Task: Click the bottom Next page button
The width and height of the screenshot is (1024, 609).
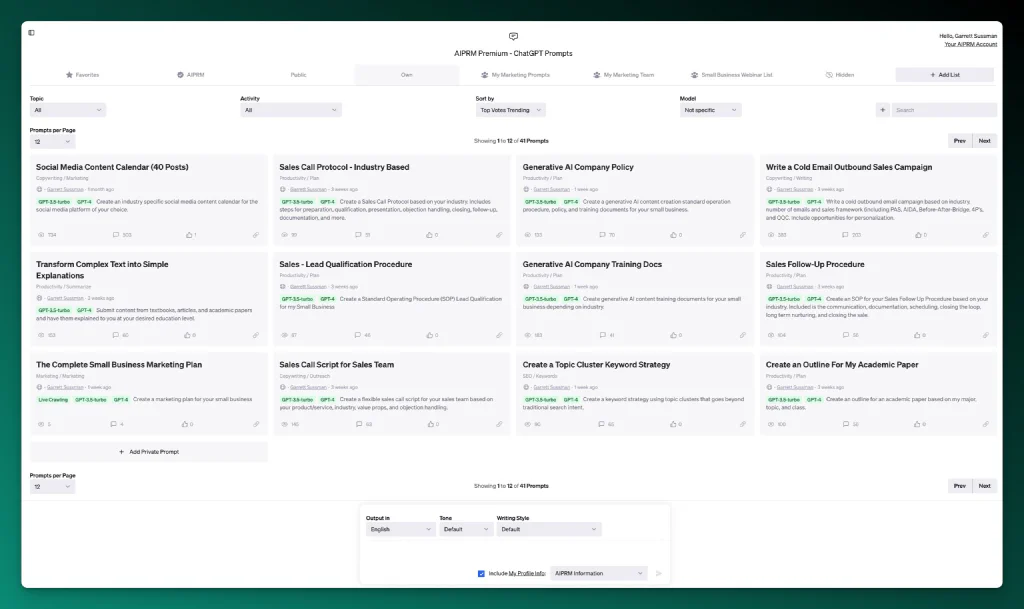Action: click(984, 486)
